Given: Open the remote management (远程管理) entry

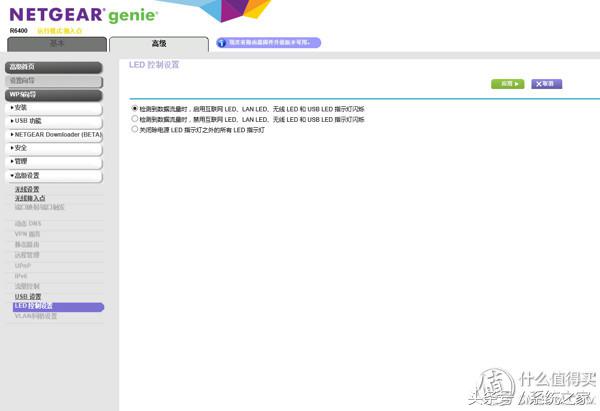Looking at the screenshot, I should click(x=27, y=255).
